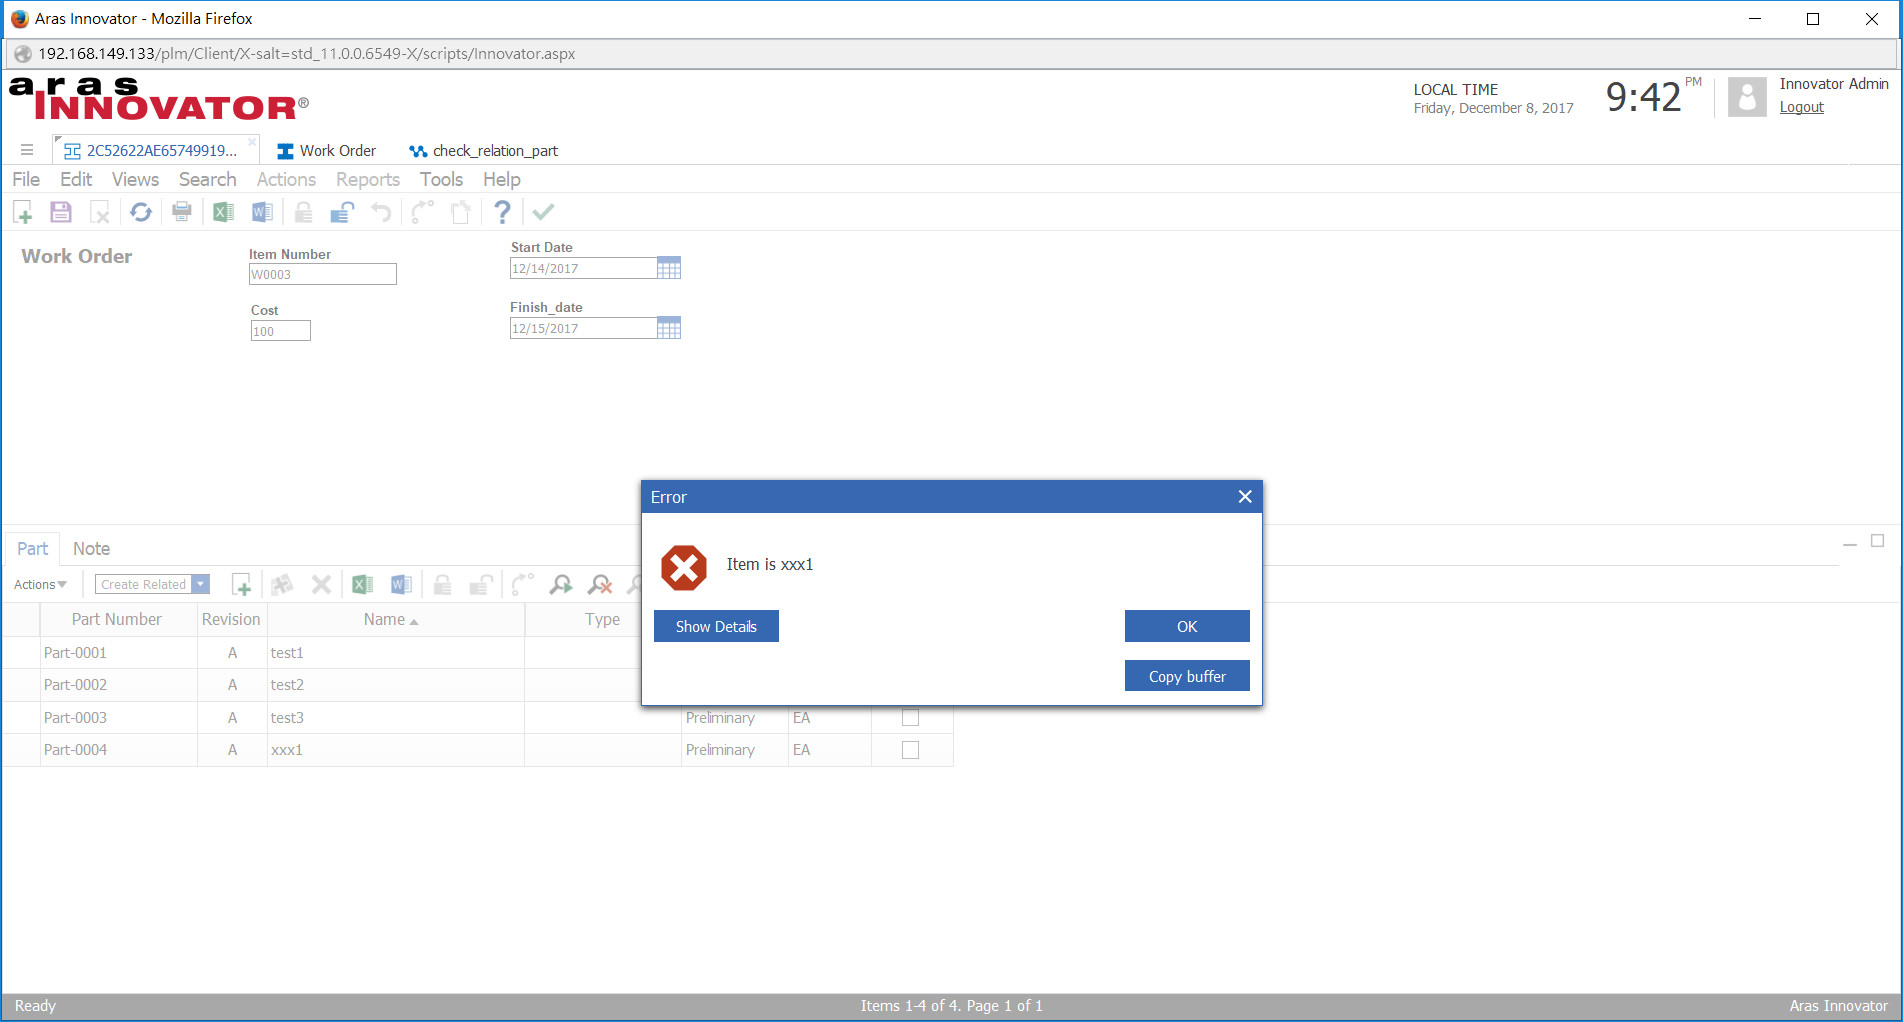Maximize the relationships panel
Viewport: 1903px width, 1022px height.
pos(1877,541)
